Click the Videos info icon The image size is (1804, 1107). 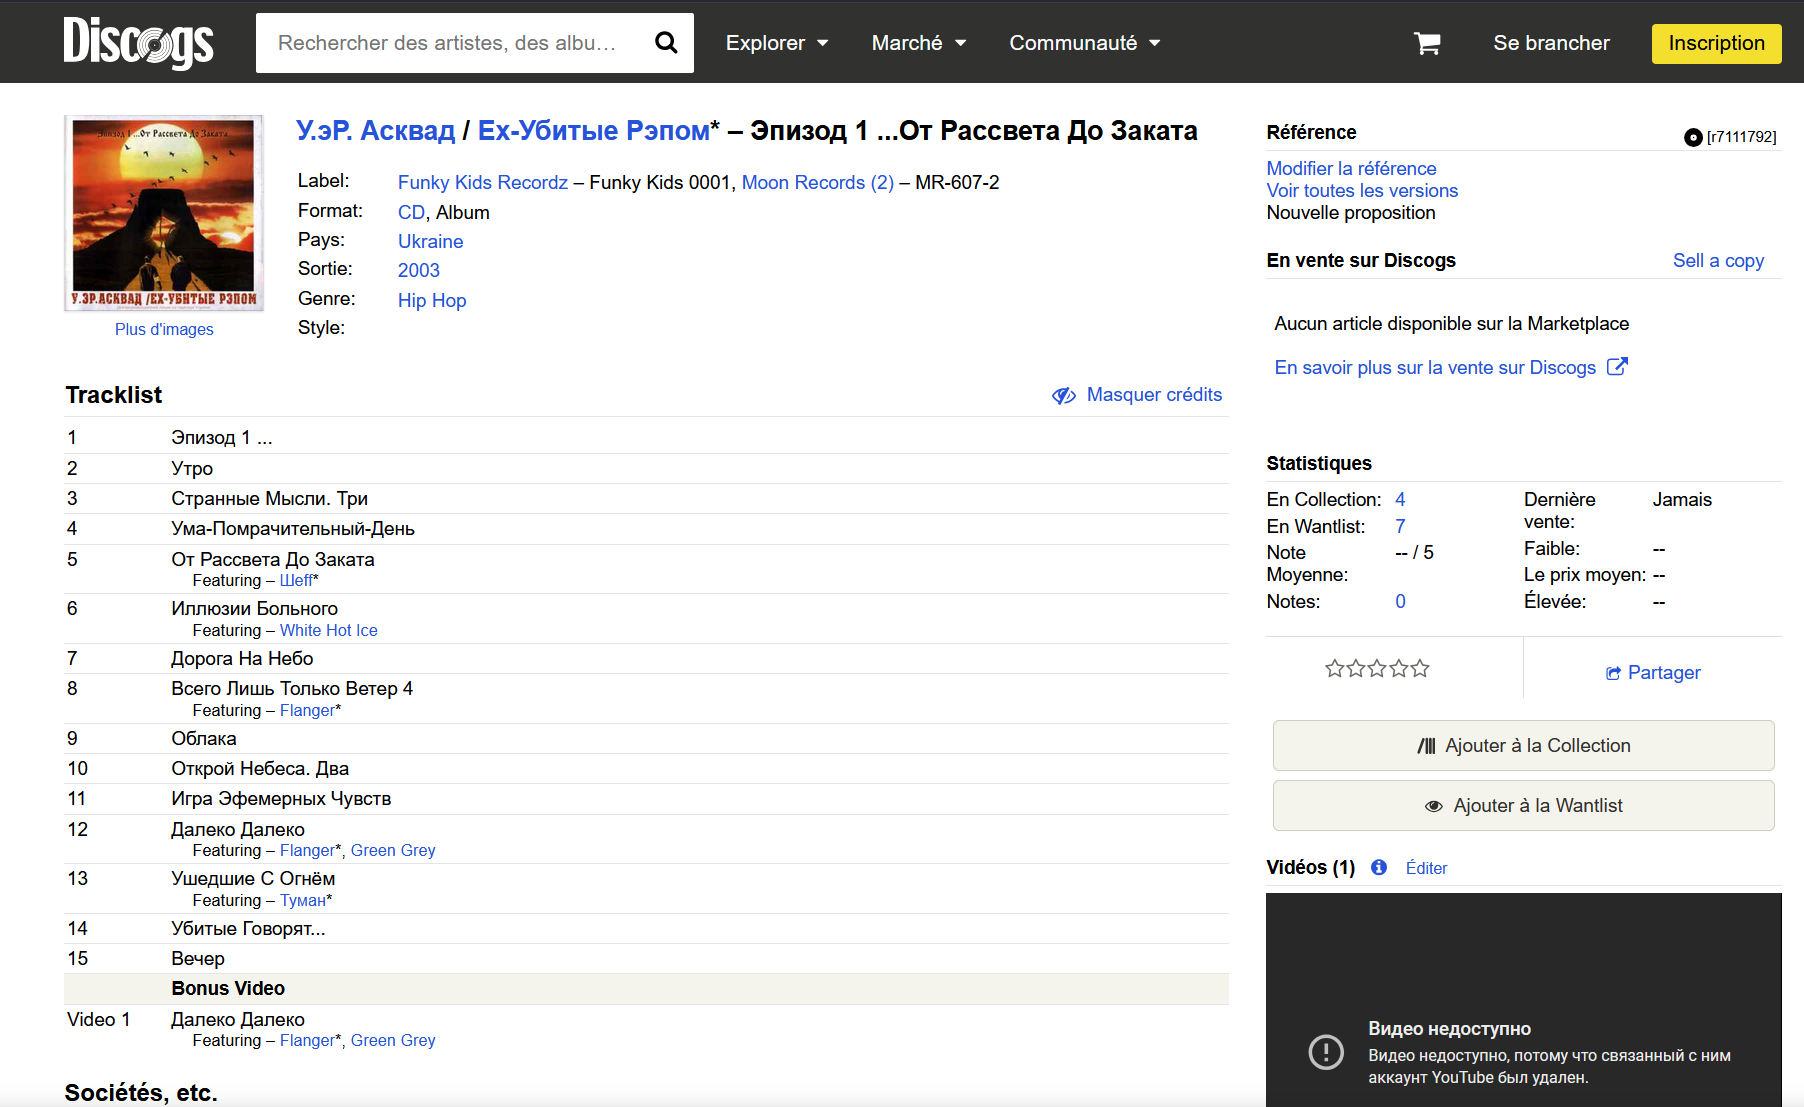coord(1379,867)
